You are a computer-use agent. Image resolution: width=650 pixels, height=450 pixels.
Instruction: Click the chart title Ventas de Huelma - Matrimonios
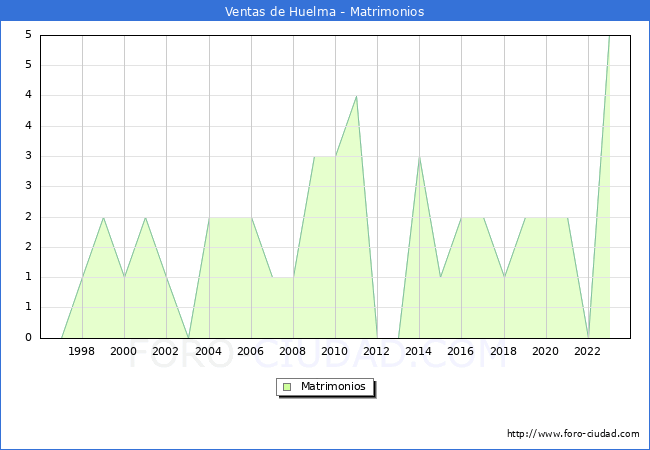[325, 11]
